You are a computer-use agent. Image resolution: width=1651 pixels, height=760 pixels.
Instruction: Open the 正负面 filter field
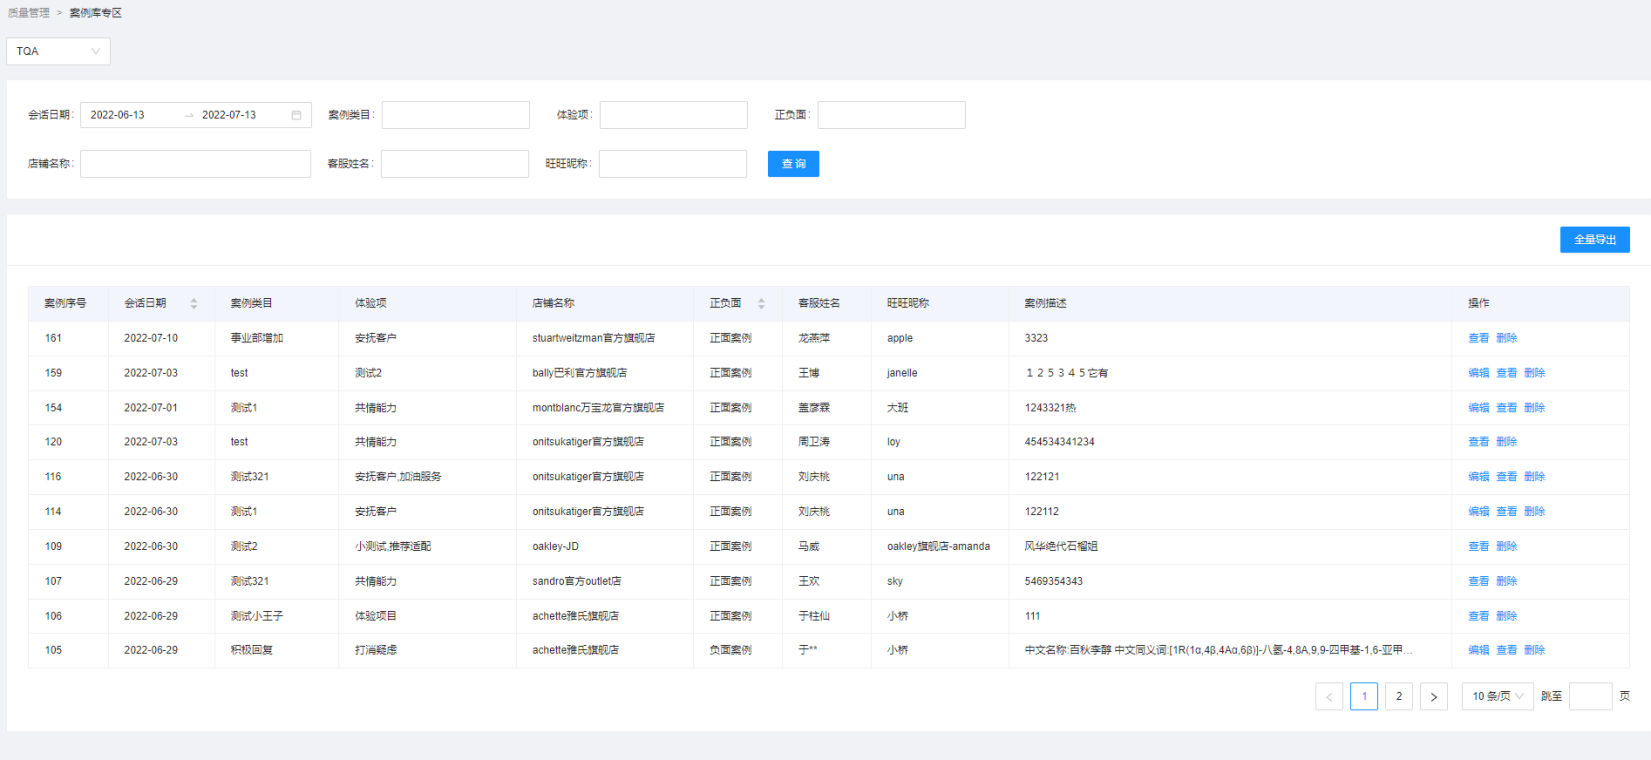tap(892, 115)
